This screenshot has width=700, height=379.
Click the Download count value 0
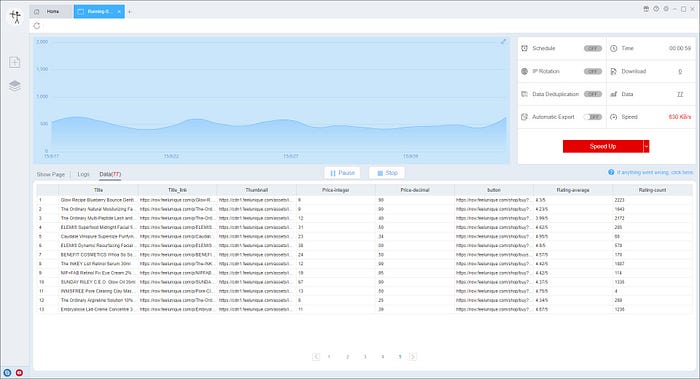(x=680, y=71)
